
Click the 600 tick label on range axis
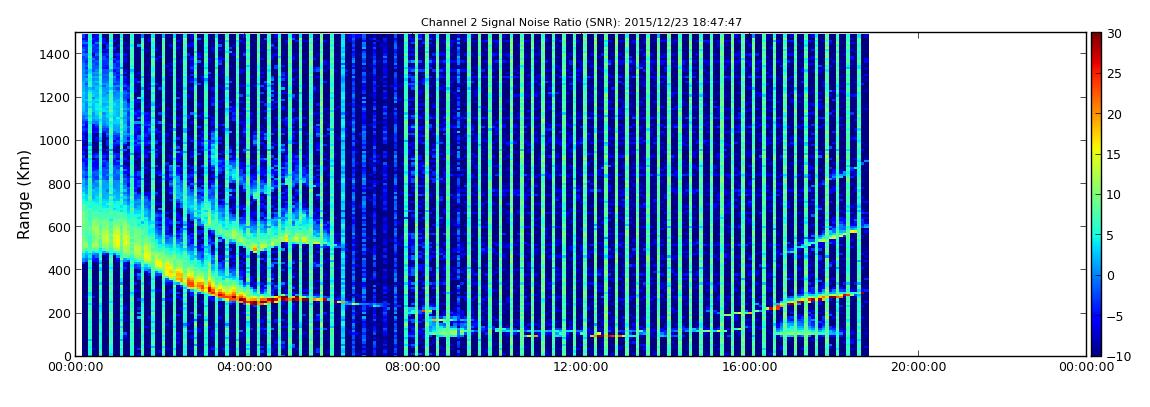[59, 227]
